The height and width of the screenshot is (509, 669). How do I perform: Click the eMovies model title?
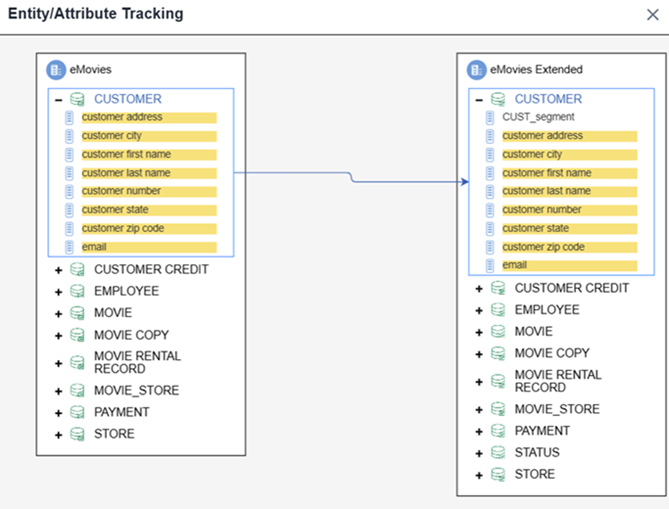90,70
